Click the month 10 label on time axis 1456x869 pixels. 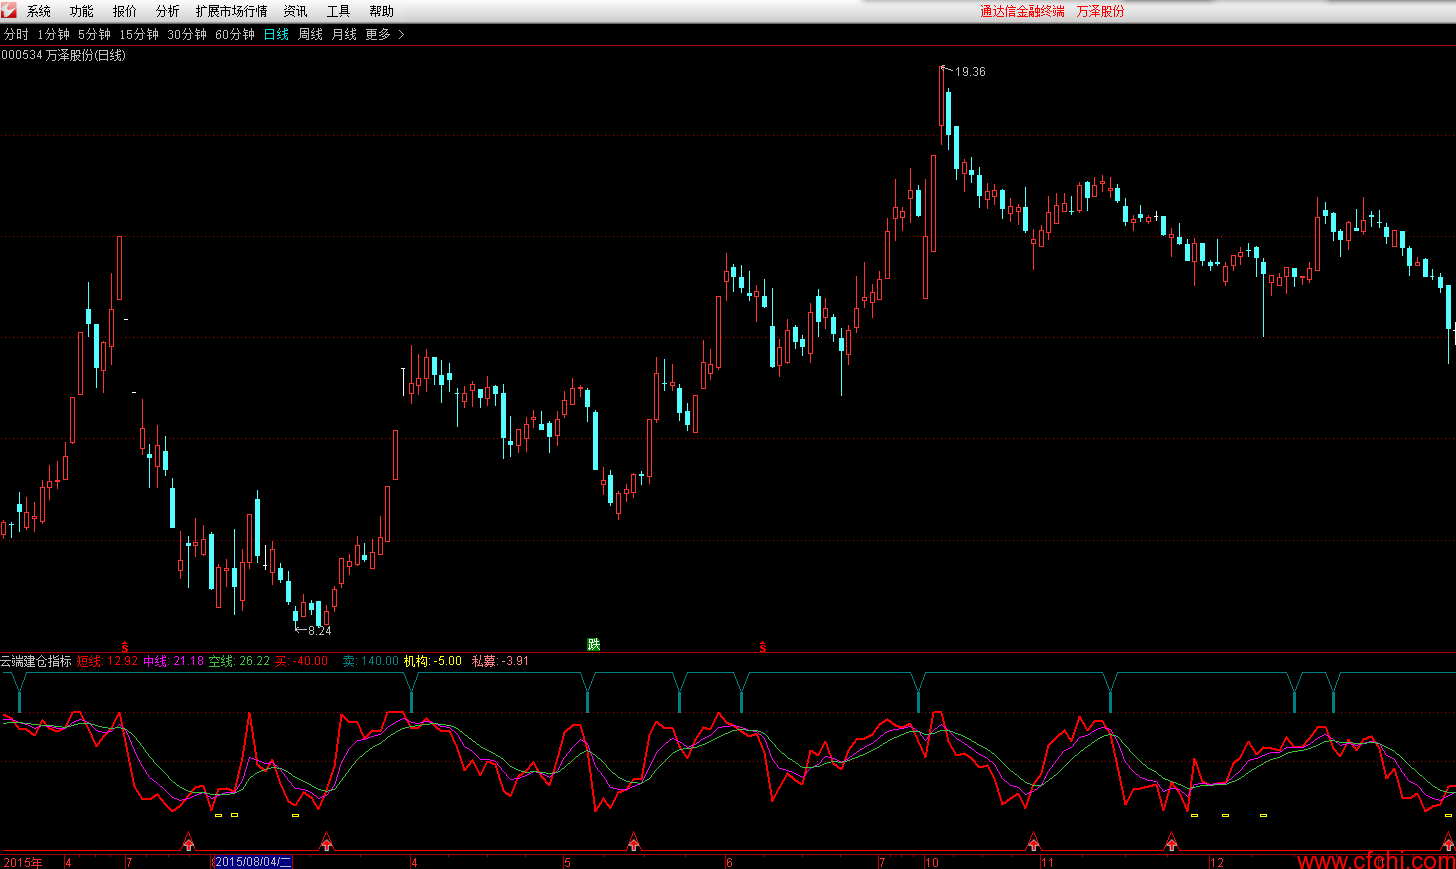pos(932,862)
